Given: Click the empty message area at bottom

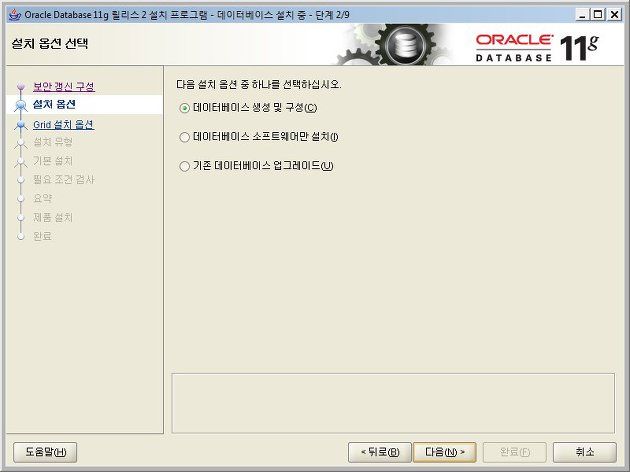Looking at the screenshot, I should click(393, 403).
